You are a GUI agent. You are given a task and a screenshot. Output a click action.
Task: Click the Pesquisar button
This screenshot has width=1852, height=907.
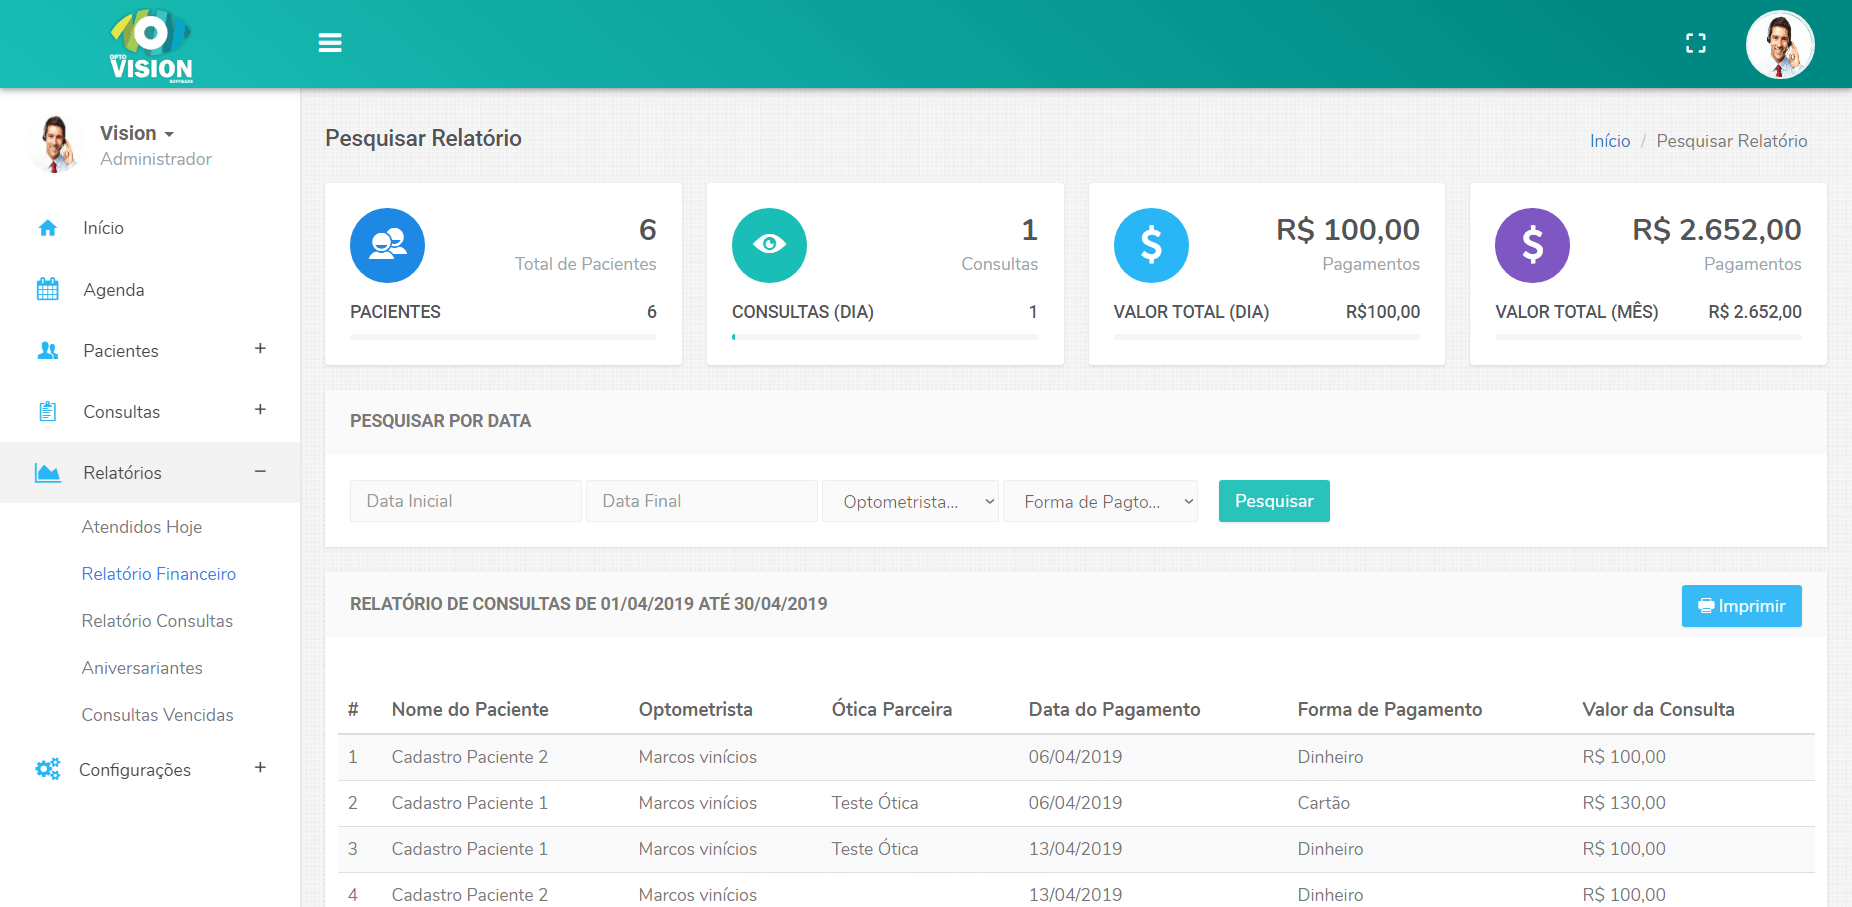point(1273,501)
